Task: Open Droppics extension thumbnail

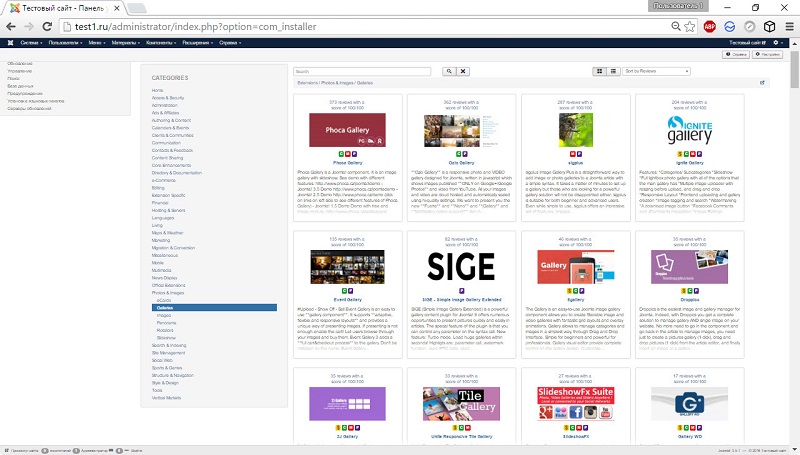Action: (690, 267)
